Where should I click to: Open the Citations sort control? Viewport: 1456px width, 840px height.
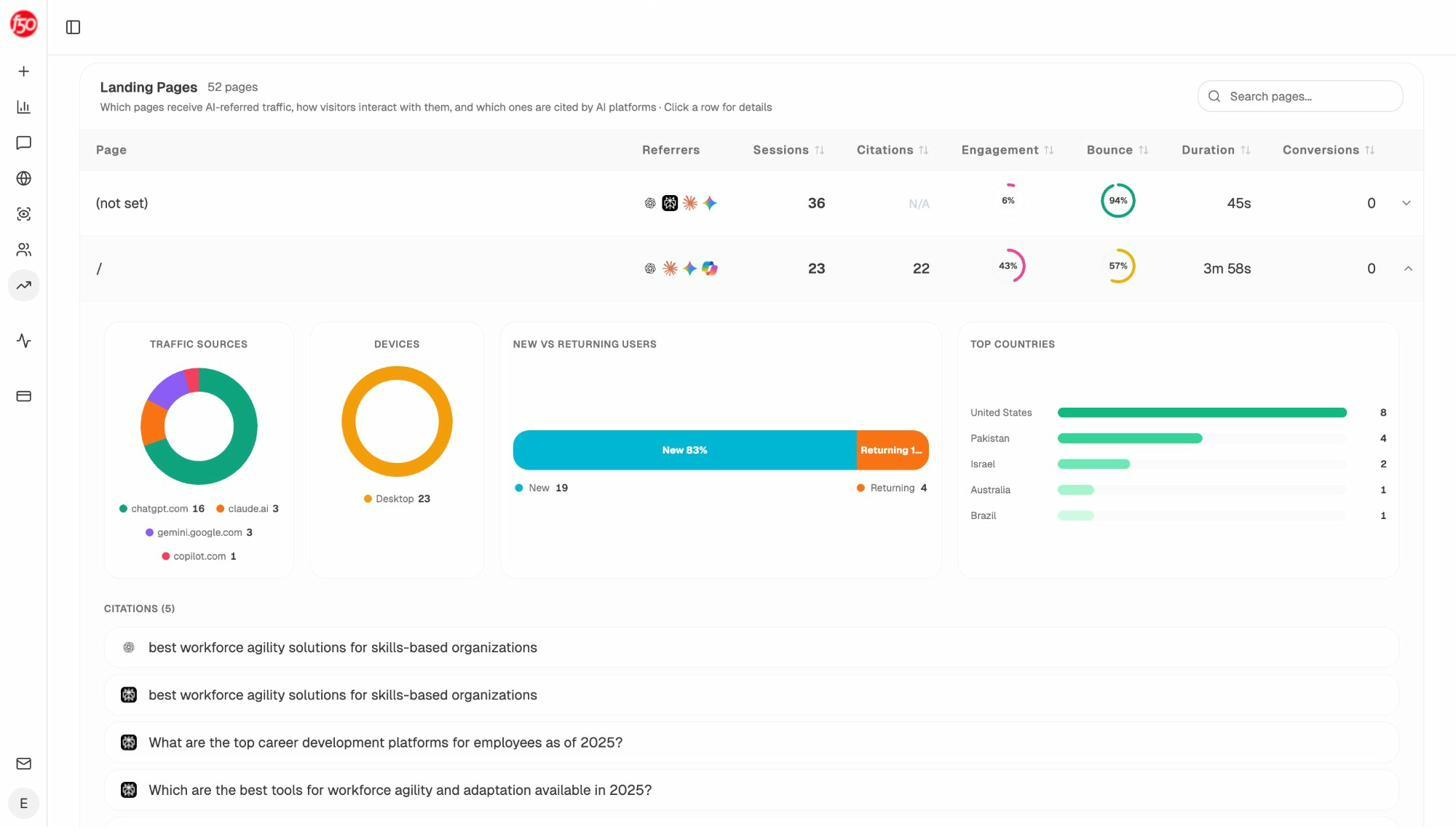click(921, 150)
